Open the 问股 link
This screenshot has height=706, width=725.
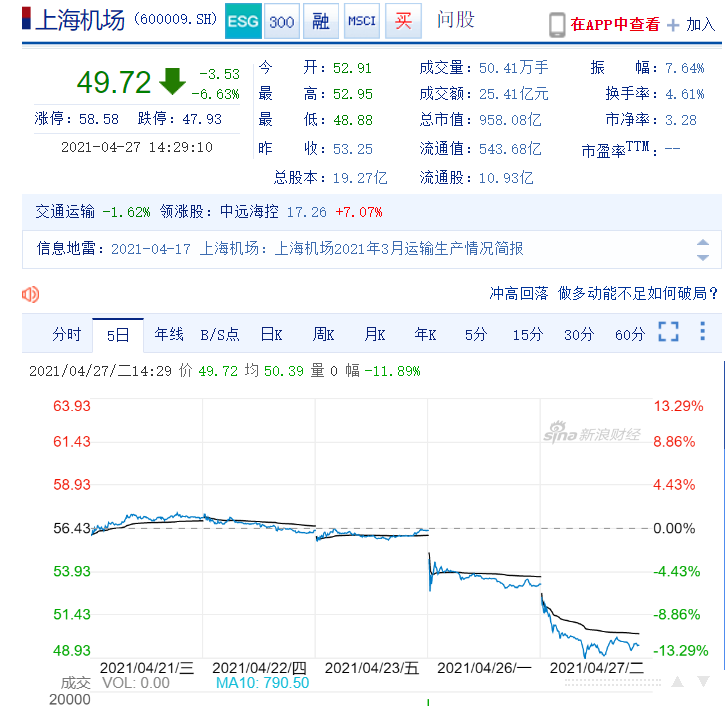point(456,19)
